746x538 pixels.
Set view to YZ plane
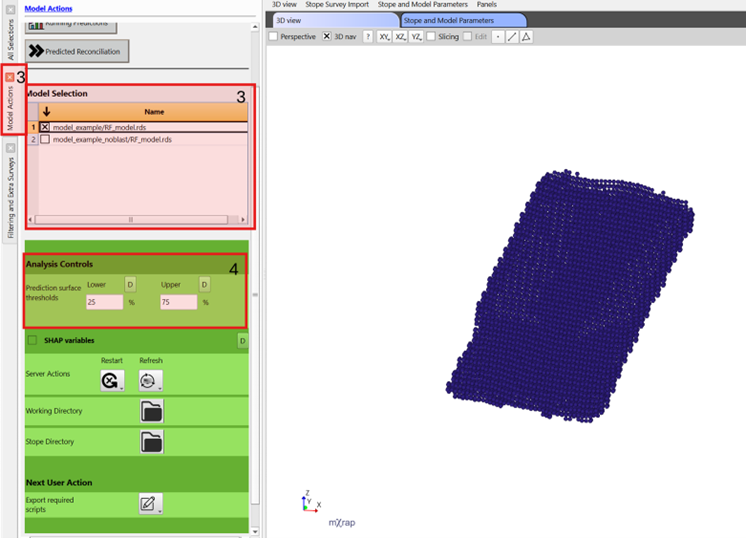click(x=416, y=37)
